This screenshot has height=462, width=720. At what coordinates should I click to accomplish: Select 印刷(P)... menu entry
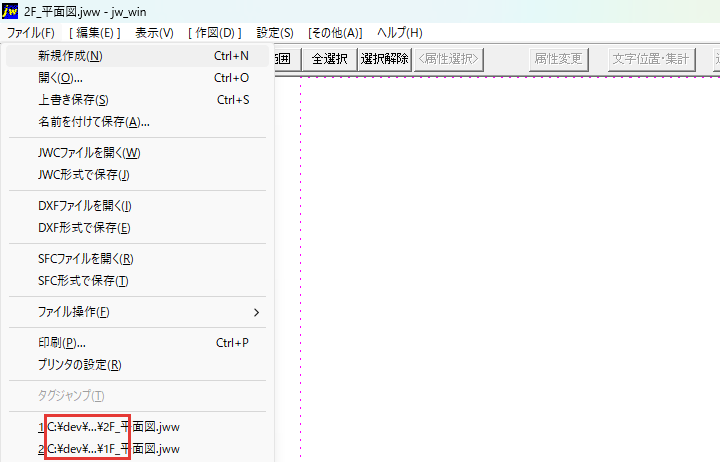point(137,343)
